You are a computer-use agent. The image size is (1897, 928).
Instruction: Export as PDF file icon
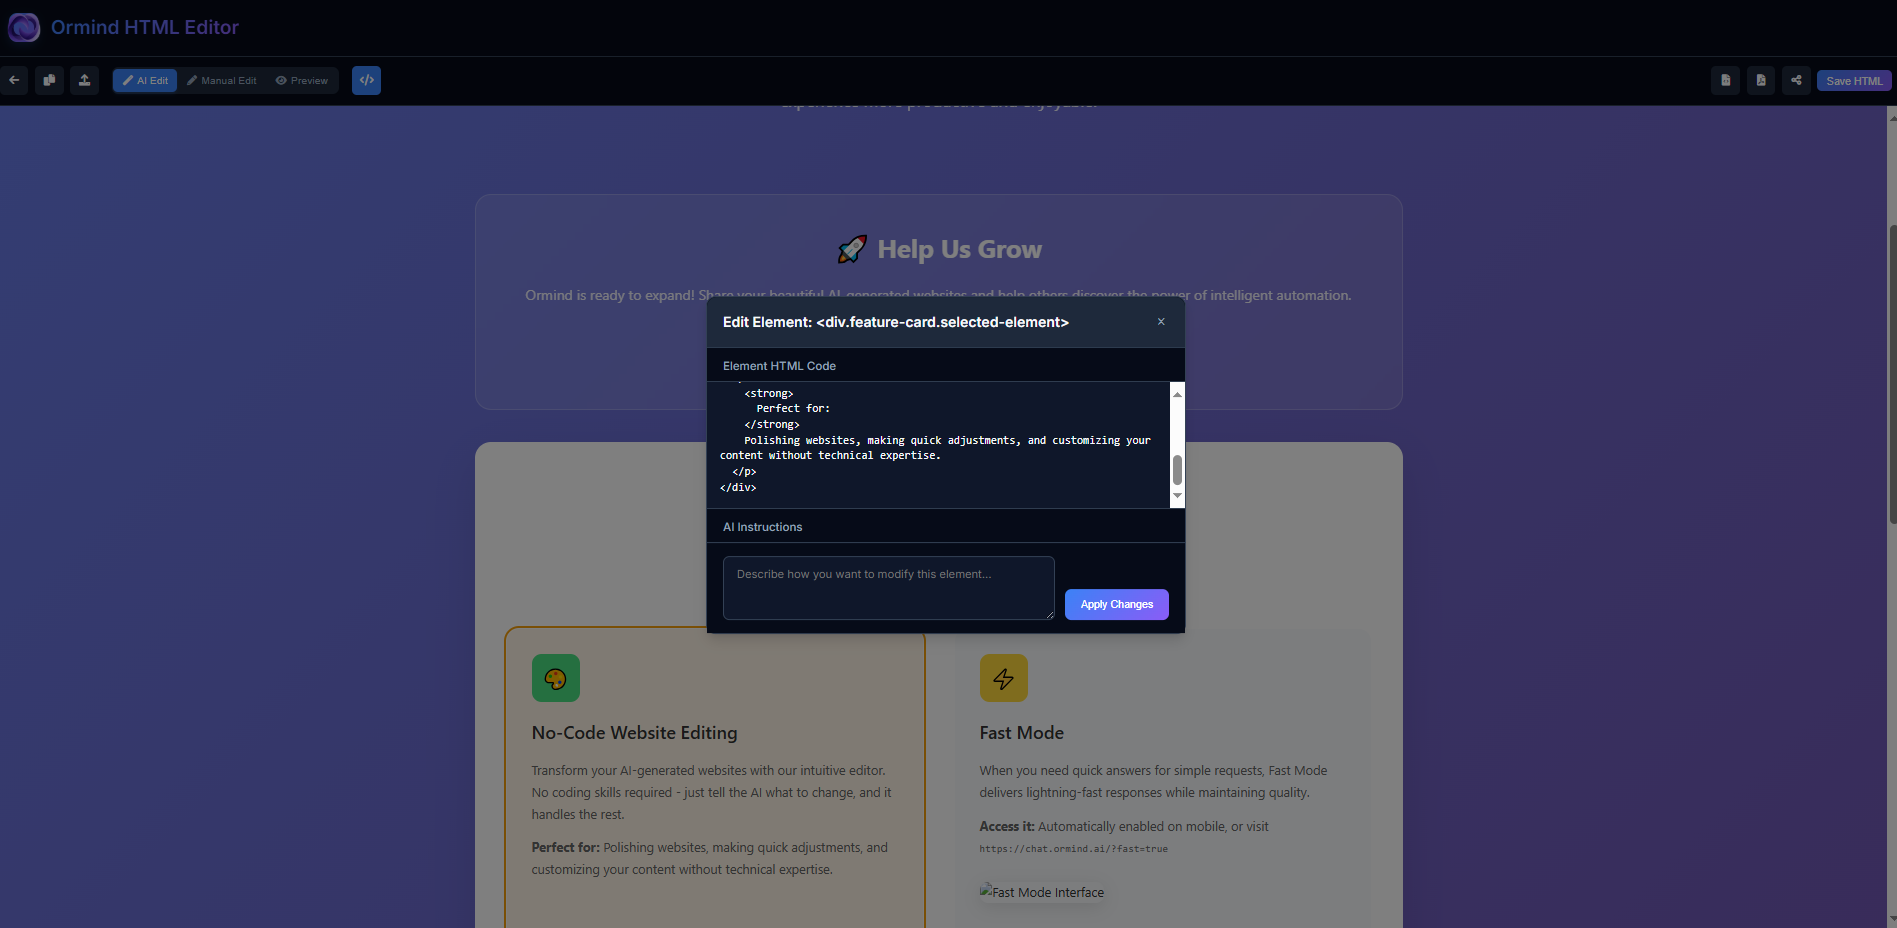click(1761, 81)
